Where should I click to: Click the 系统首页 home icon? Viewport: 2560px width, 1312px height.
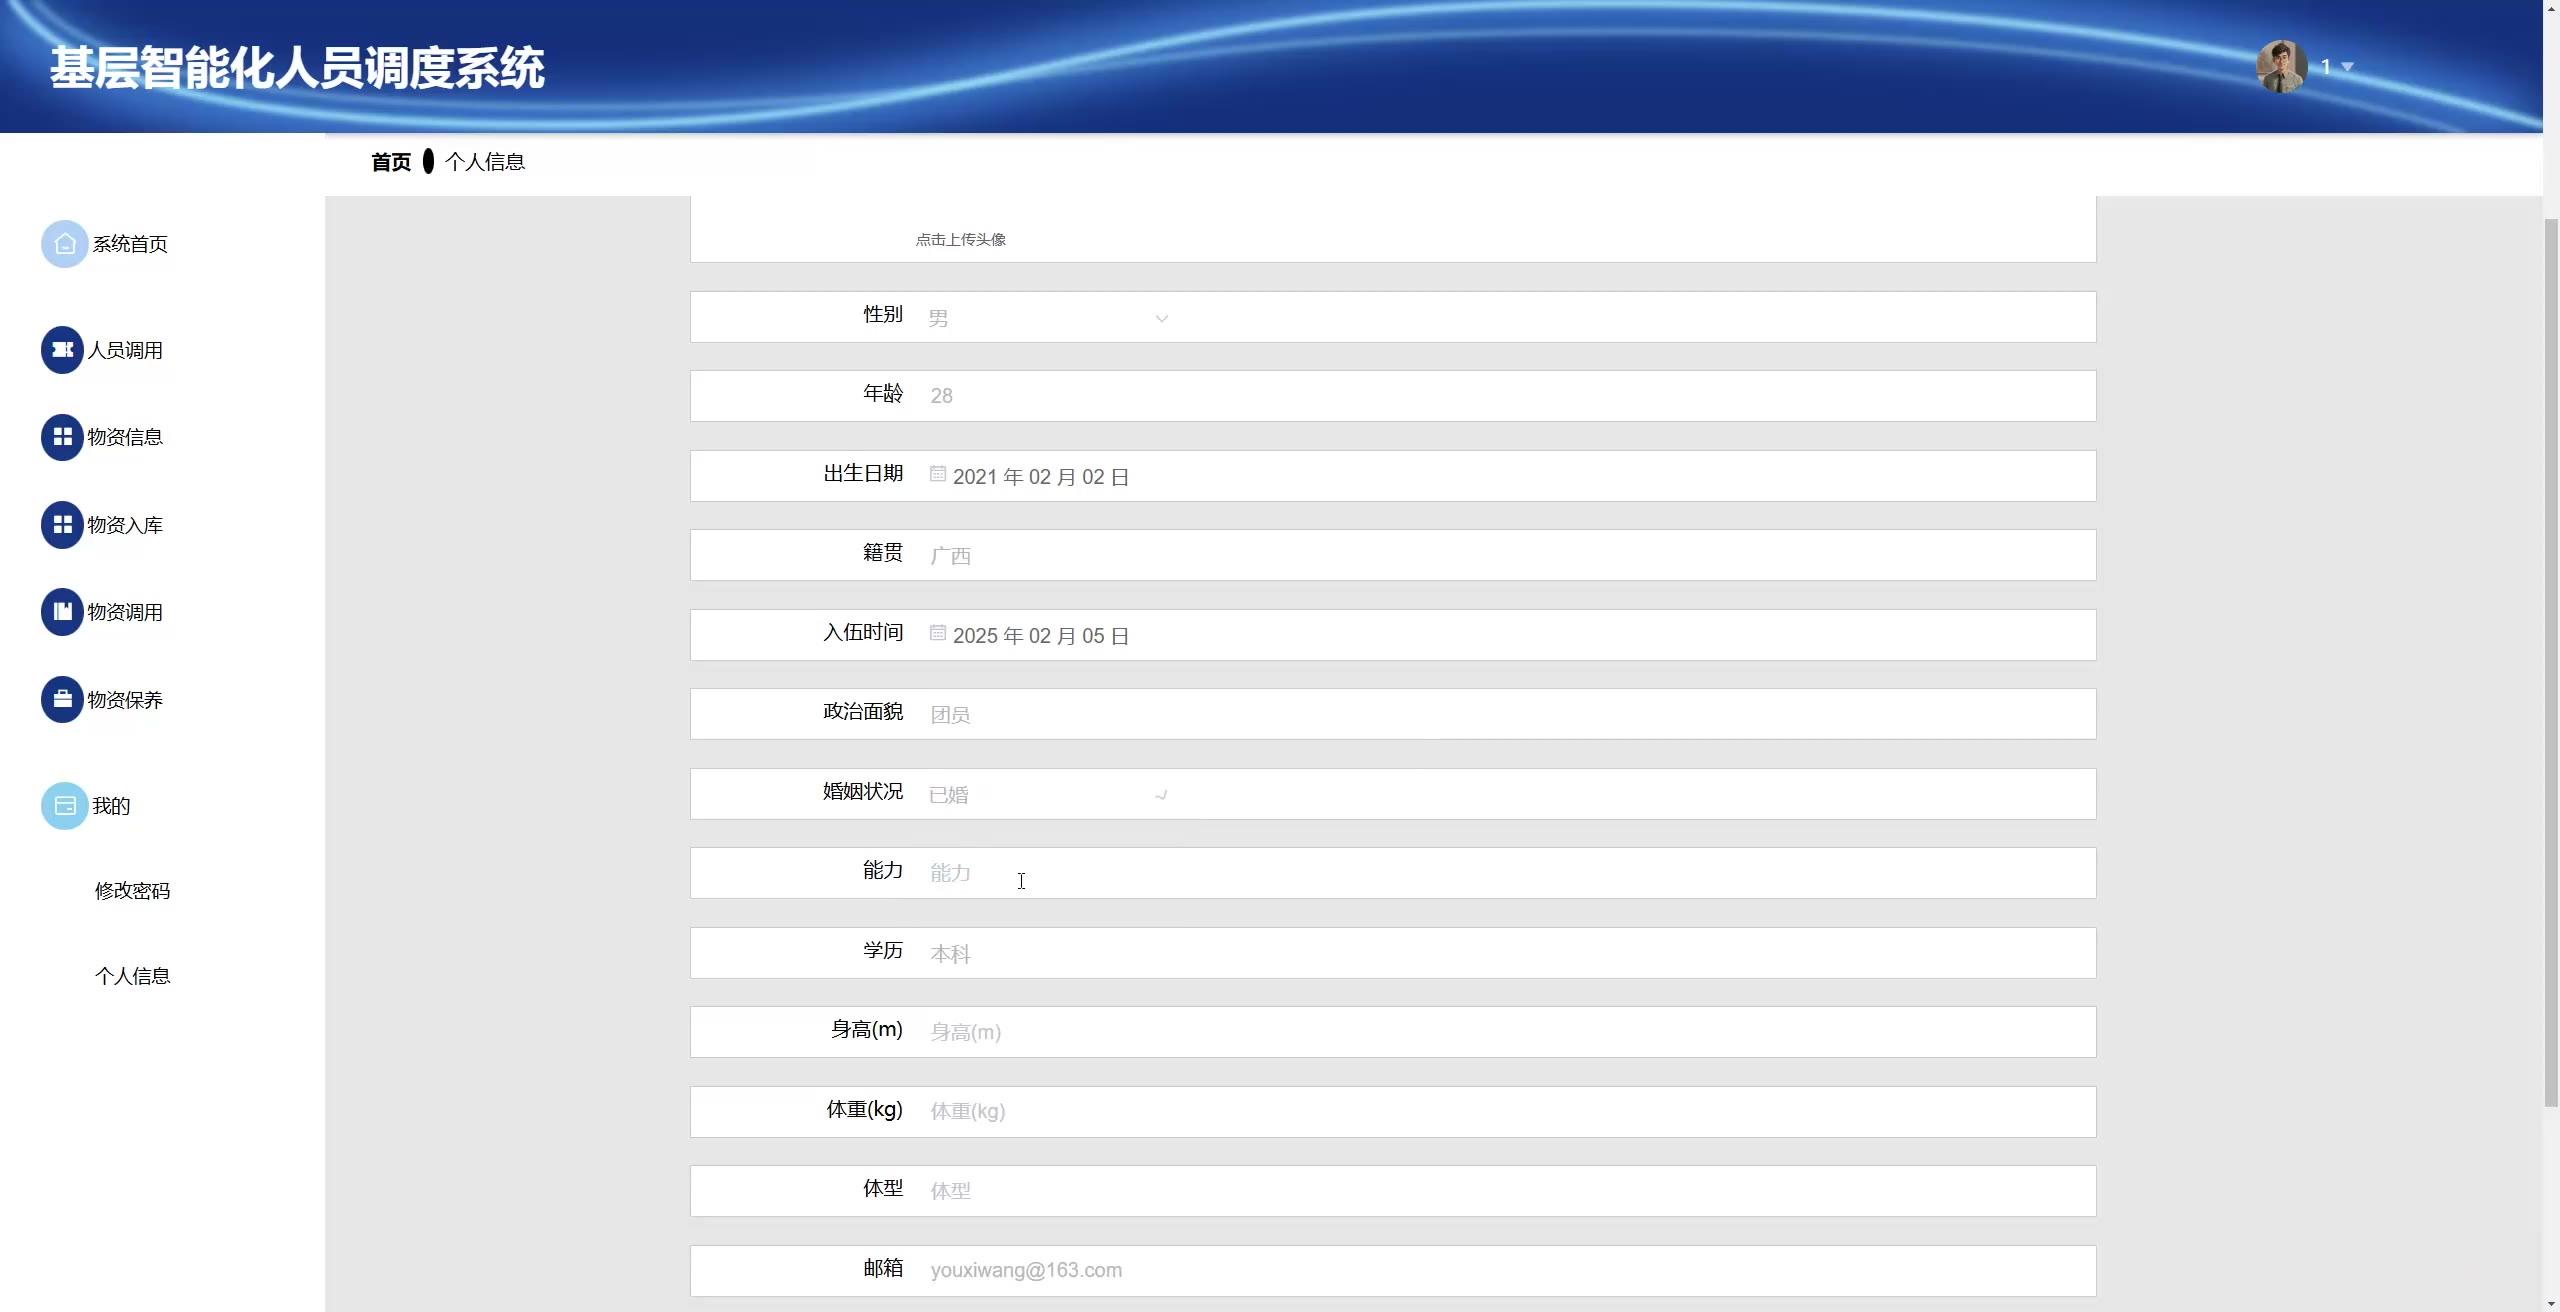(x=64, y=244)
